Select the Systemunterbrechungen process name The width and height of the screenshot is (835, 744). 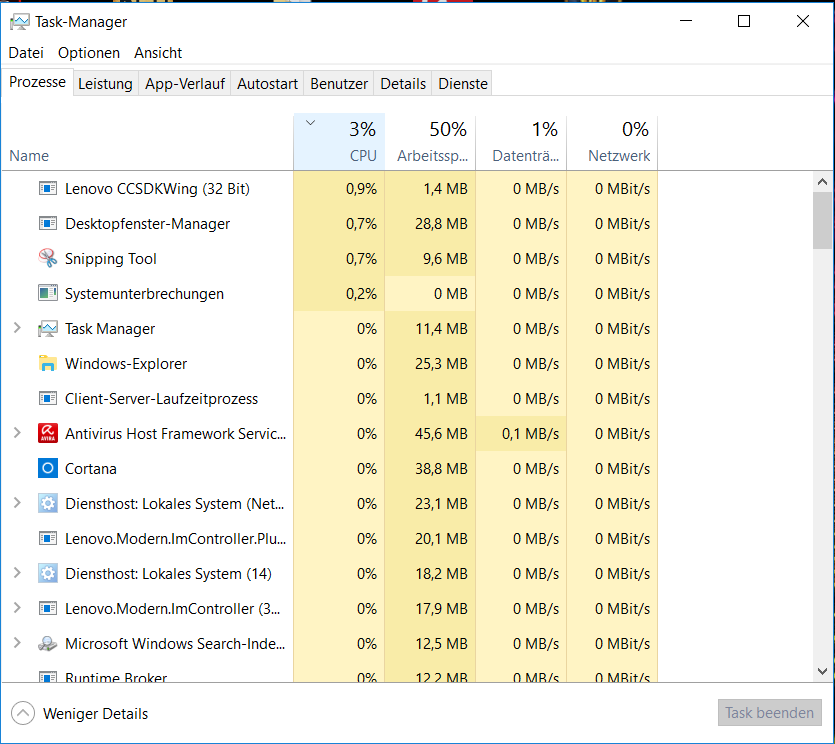tap(144, 294)
